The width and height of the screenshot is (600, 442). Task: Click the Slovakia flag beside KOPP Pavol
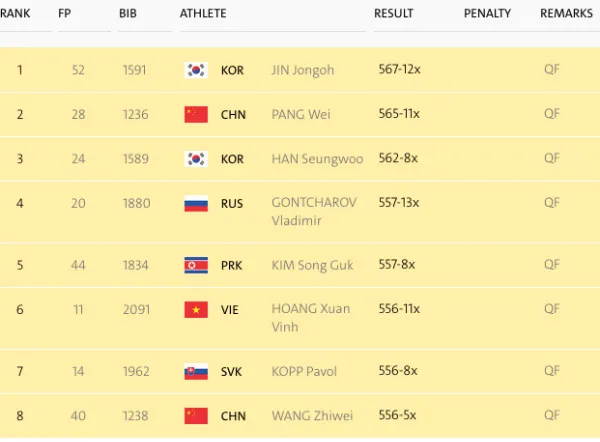[195, 371]
